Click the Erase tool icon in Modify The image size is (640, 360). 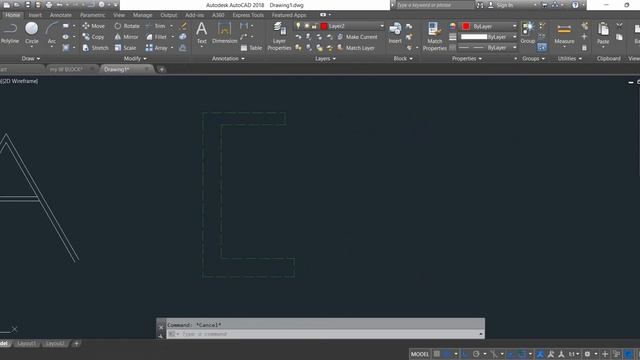click(x=183, y=26)
